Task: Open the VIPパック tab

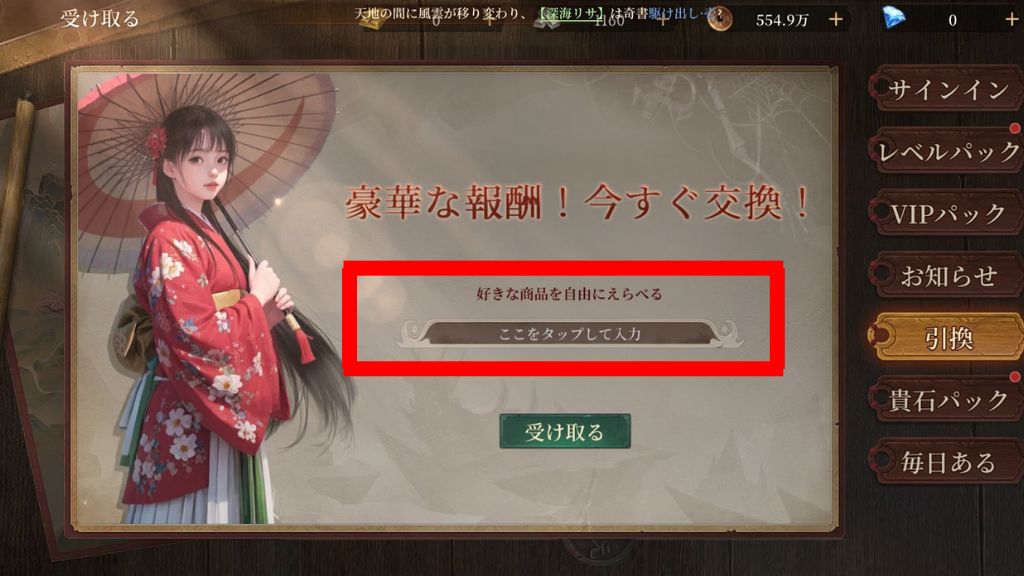Action: coord(946,214)
